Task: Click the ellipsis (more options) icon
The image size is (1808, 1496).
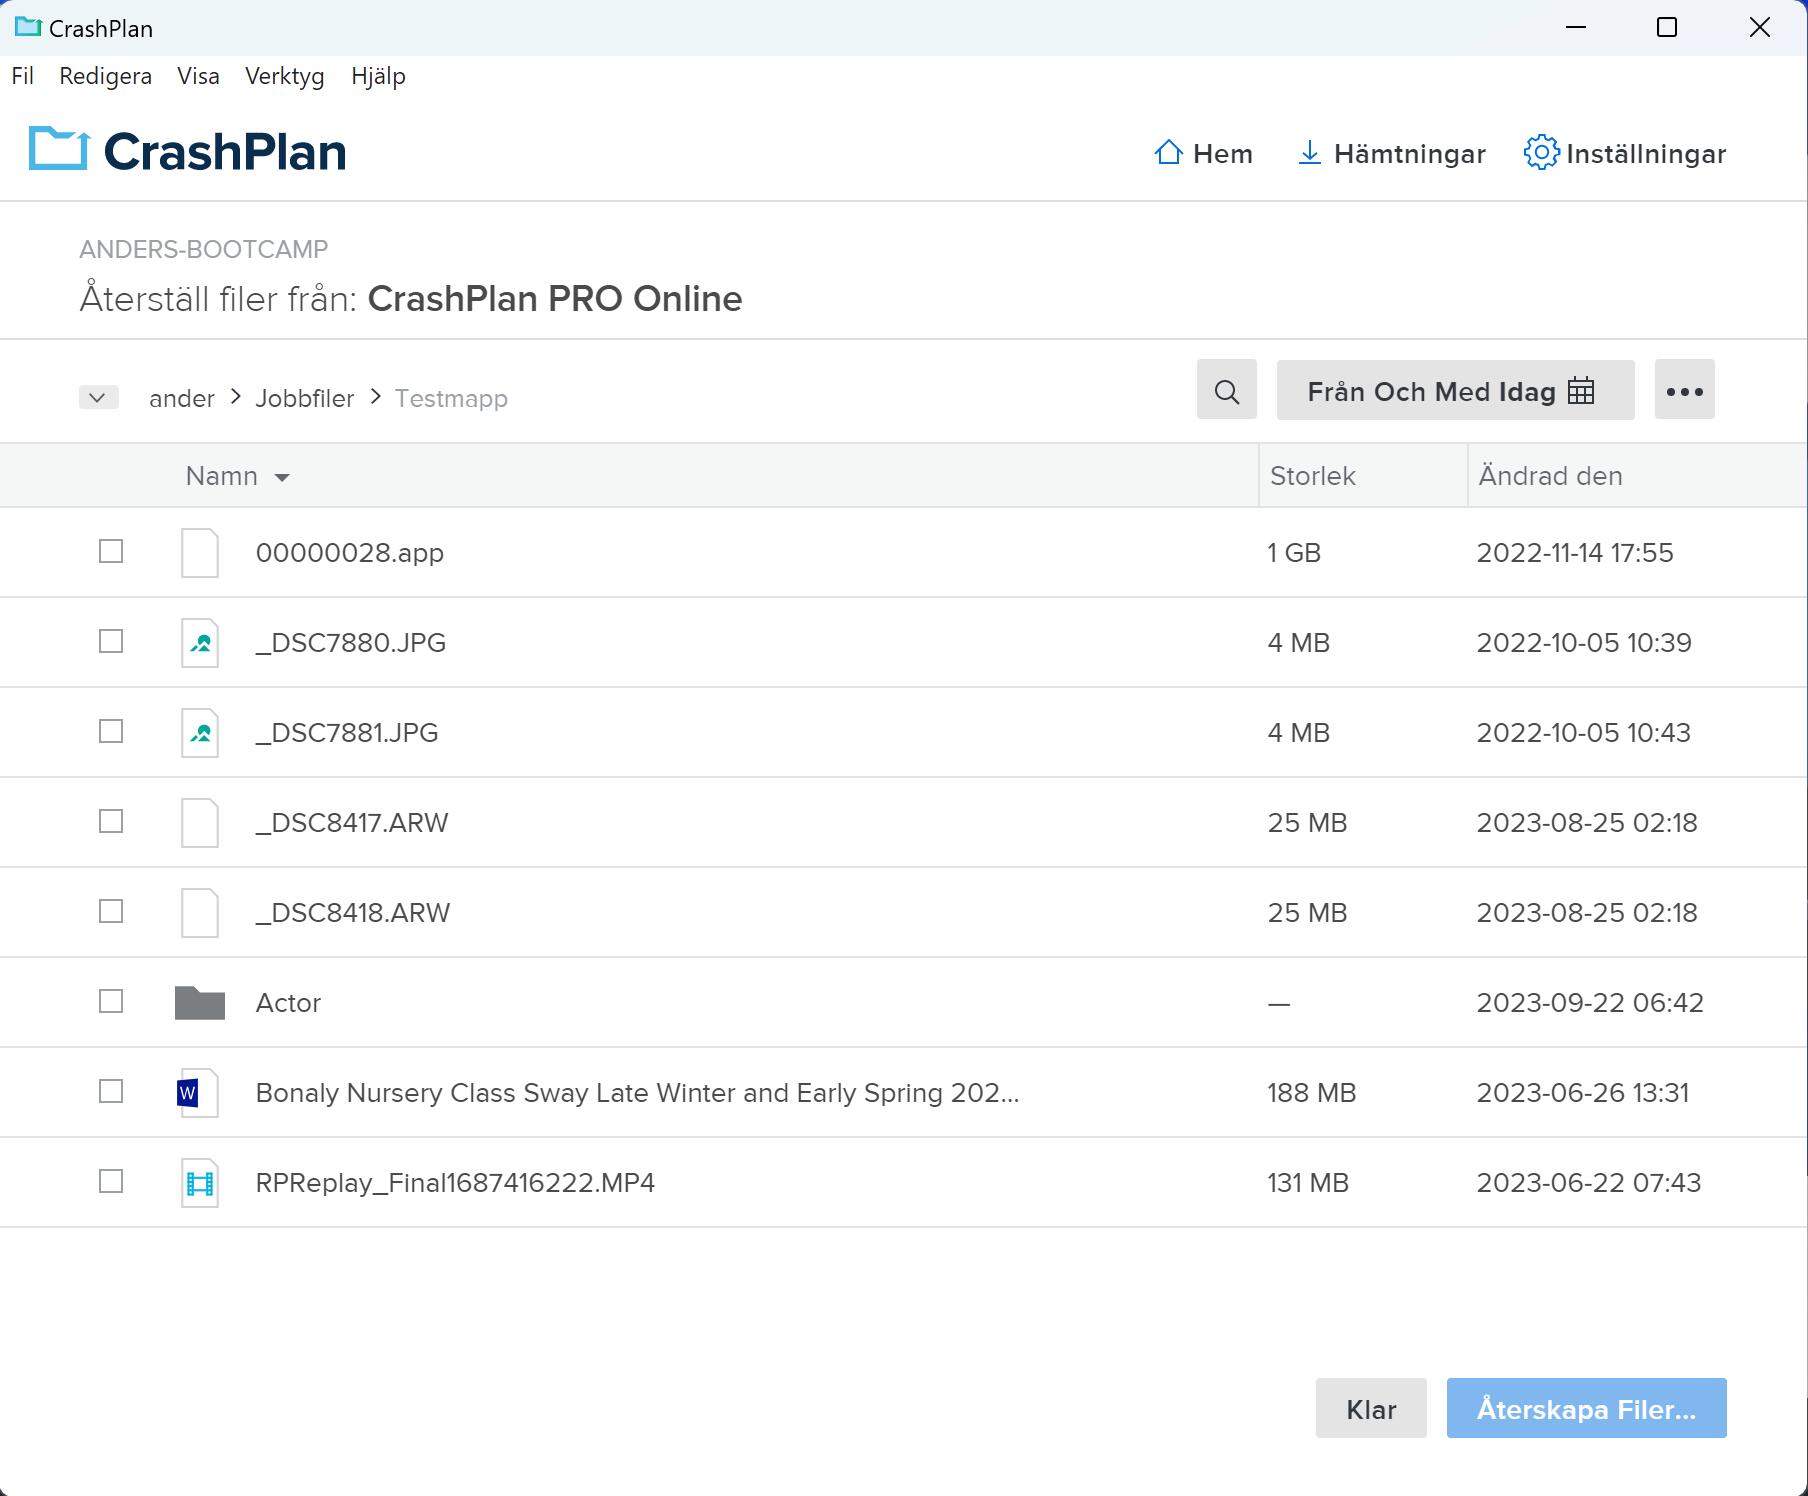Action: [x=1684, y=390]
